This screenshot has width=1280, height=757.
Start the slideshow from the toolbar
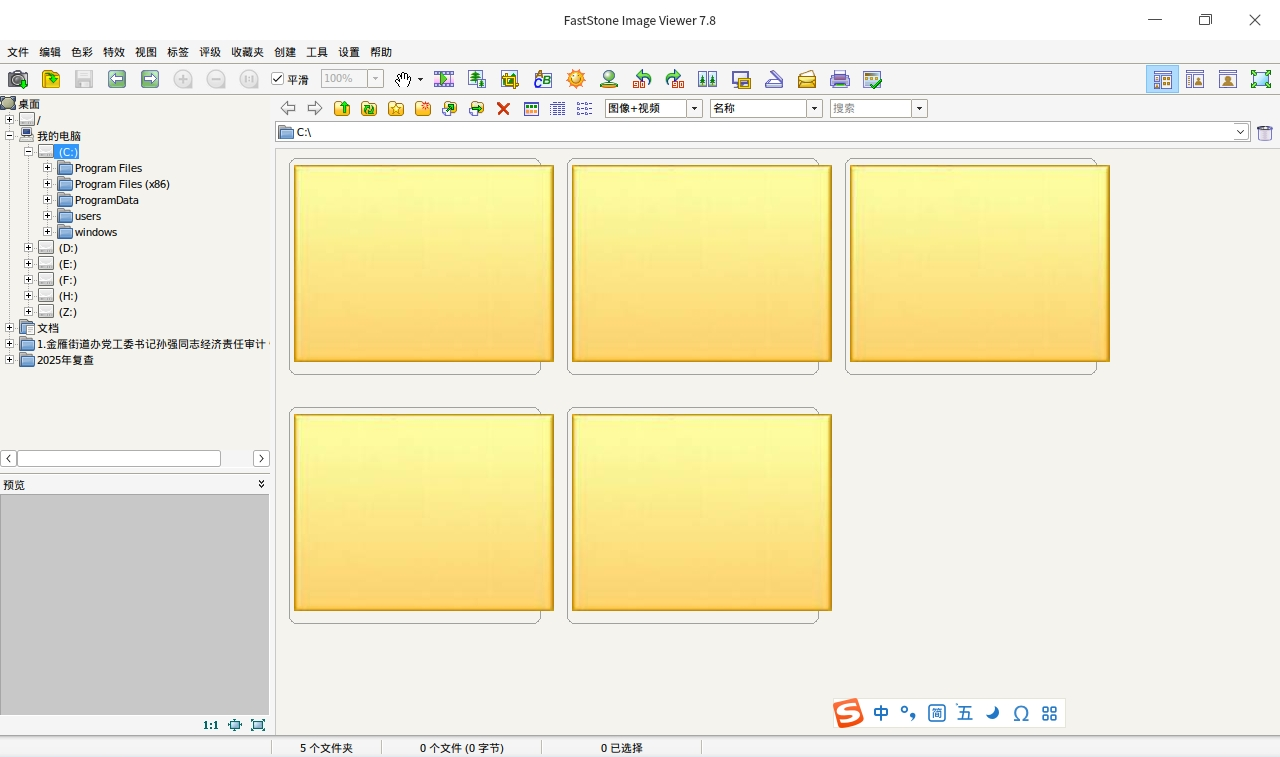coord(444,79)
